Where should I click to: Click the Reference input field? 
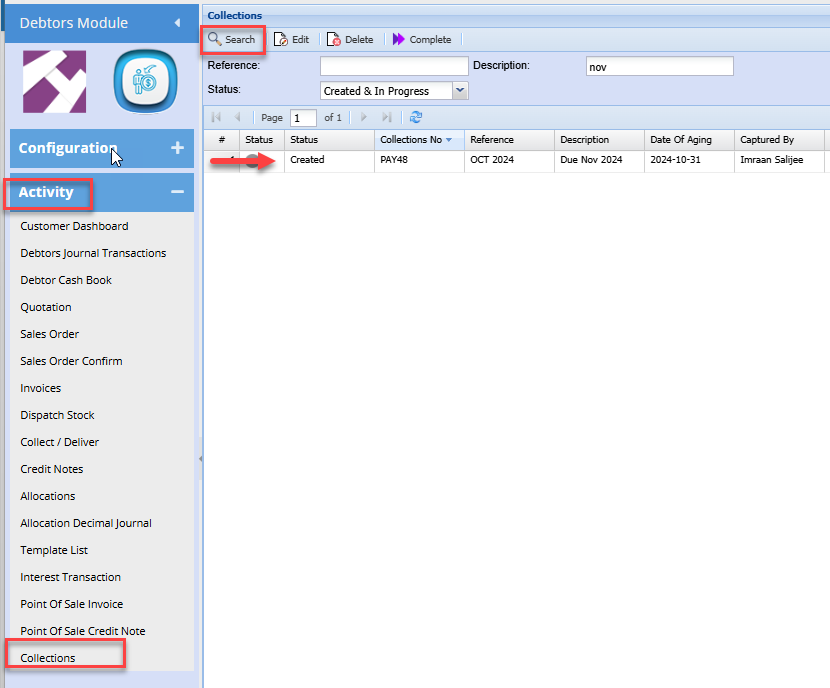coord(394,66)
